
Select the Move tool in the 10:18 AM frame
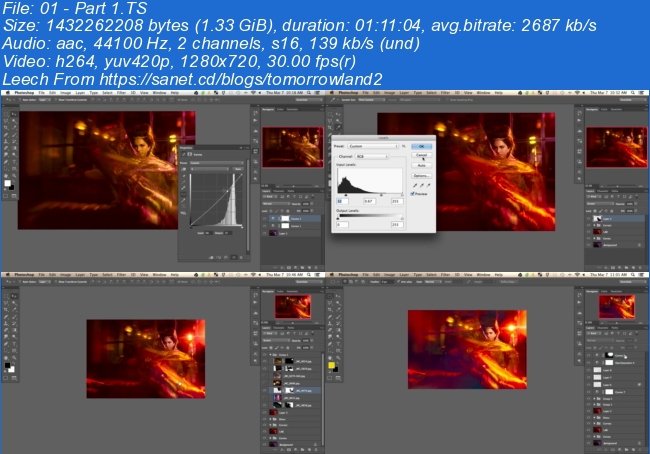[x=14, y=114]
